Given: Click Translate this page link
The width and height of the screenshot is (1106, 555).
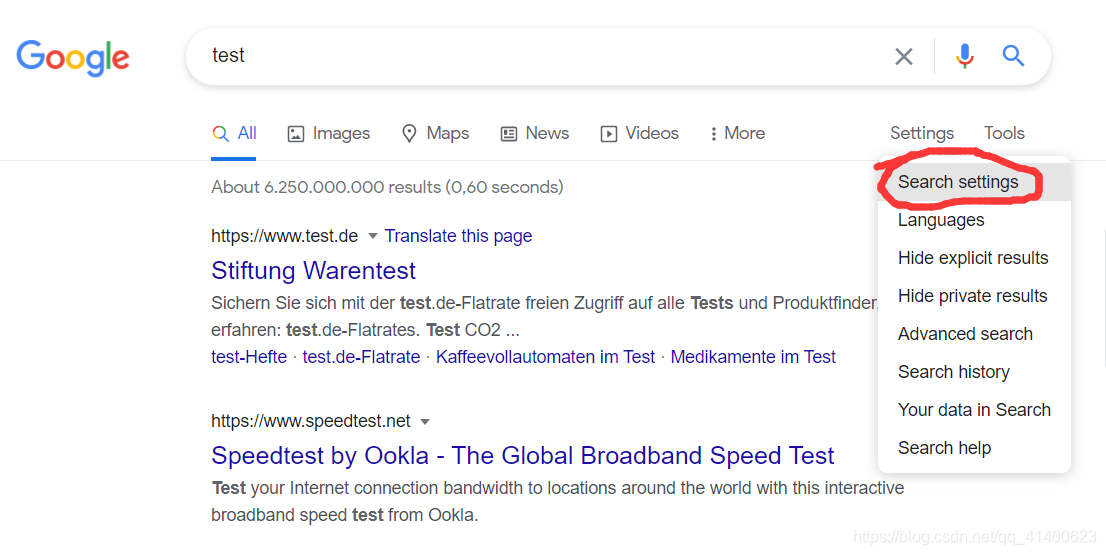Looking at the screenshot, I should point(458,236).
